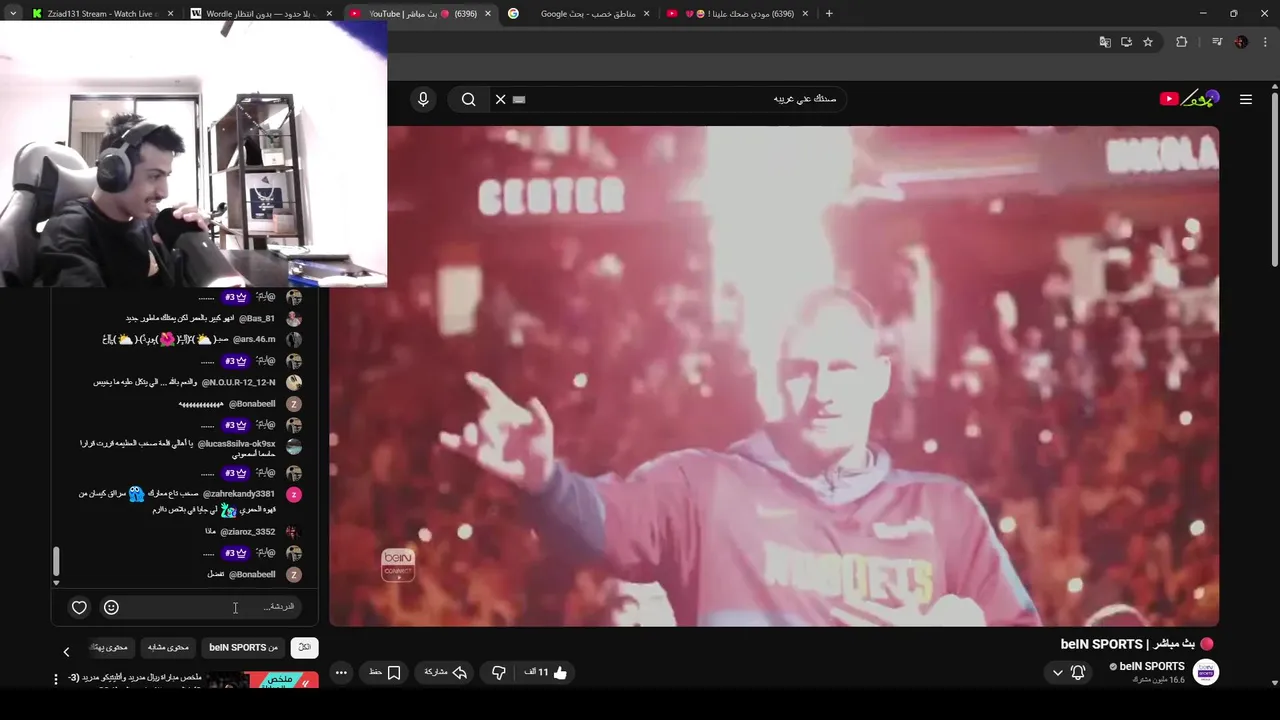Bookmark this page with the star icon
This screenshot has width=1280, height=720.
click(x=1148, y=42)
